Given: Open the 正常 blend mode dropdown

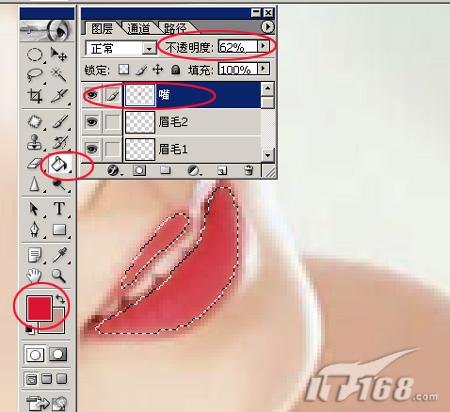Looking at the screenshot, I should pos(121,48).
